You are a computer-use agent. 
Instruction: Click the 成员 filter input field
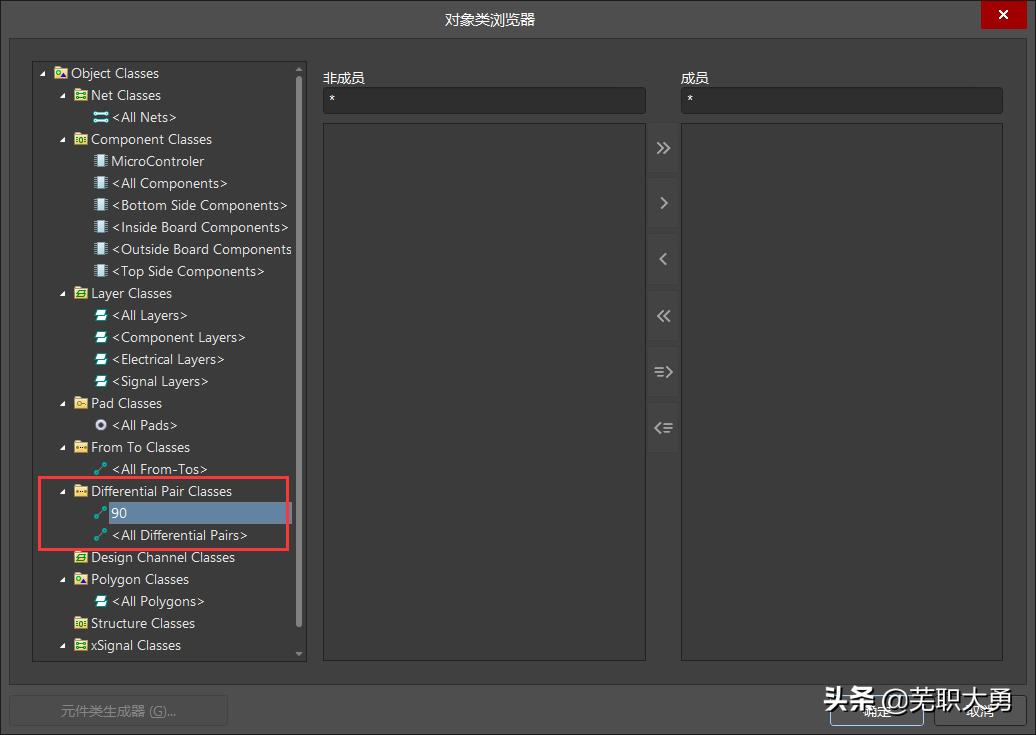(x=841, y=100)
